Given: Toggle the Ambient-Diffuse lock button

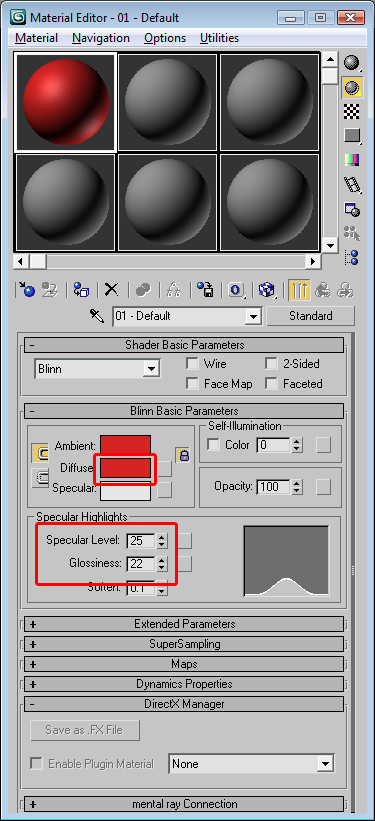Looking at the screenshot, I should [40, 453].
